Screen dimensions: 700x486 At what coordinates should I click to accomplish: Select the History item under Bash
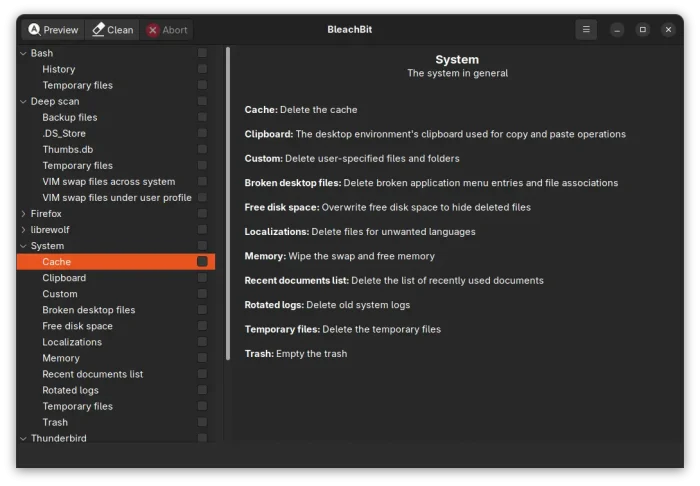(x=58, y=69)
